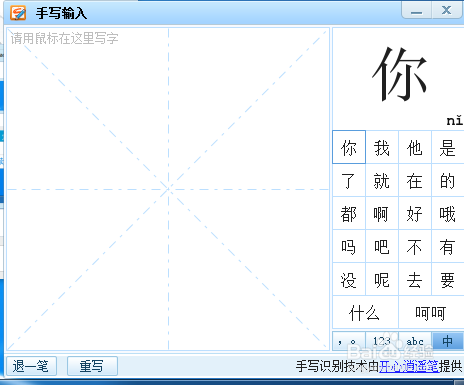Undo last stroke with 退一笔 button
This screenshot has width=464, height=385.
pos(31,366)
